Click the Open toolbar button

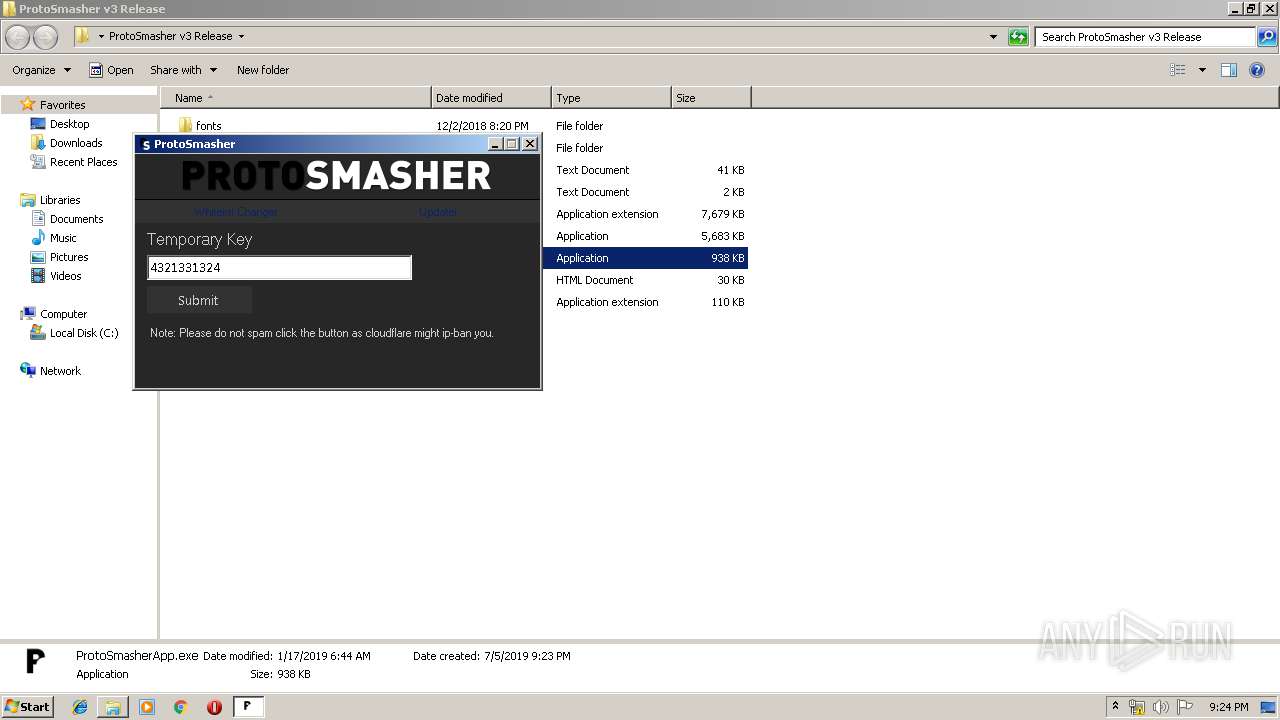click(x=111, y=70)
